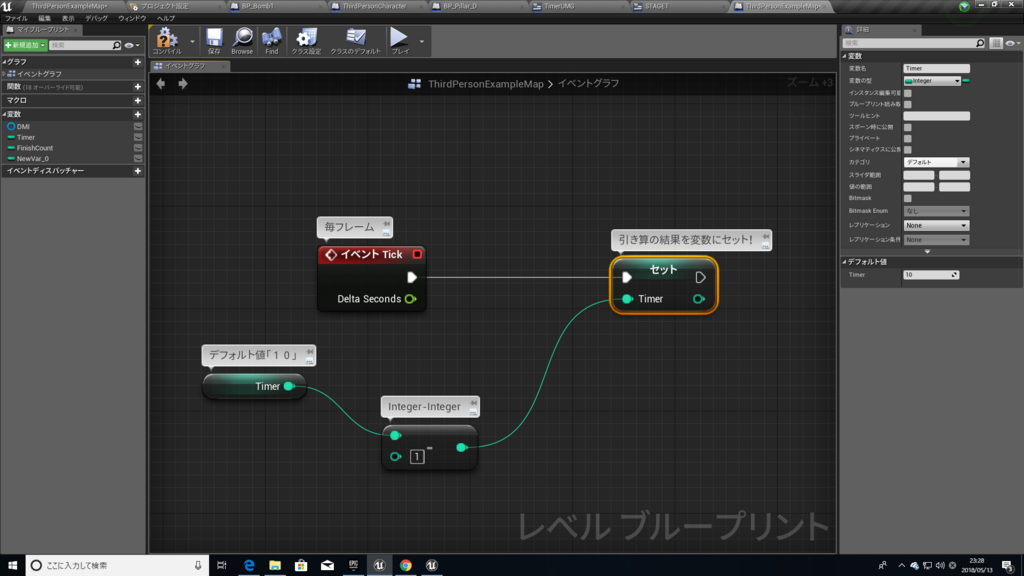1024x576 pixels.
Task: Start play with プレイ button
Action: [399, 40]
